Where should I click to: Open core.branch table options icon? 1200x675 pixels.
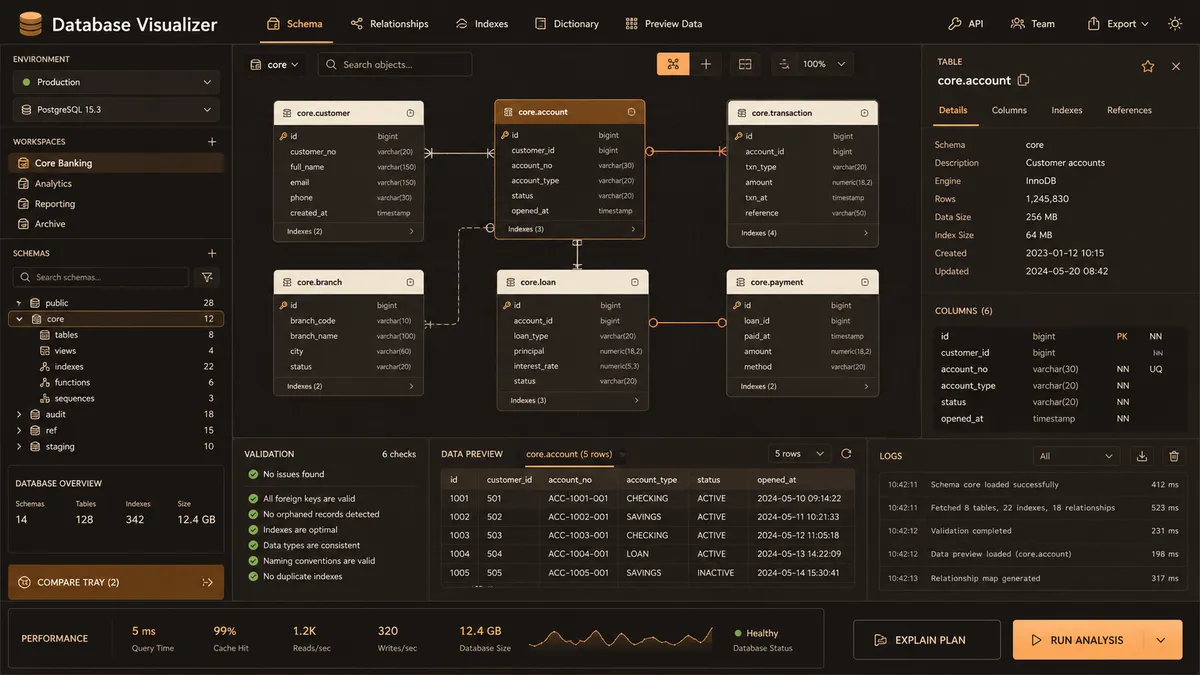pyautogui.click(x=410, y=282)
